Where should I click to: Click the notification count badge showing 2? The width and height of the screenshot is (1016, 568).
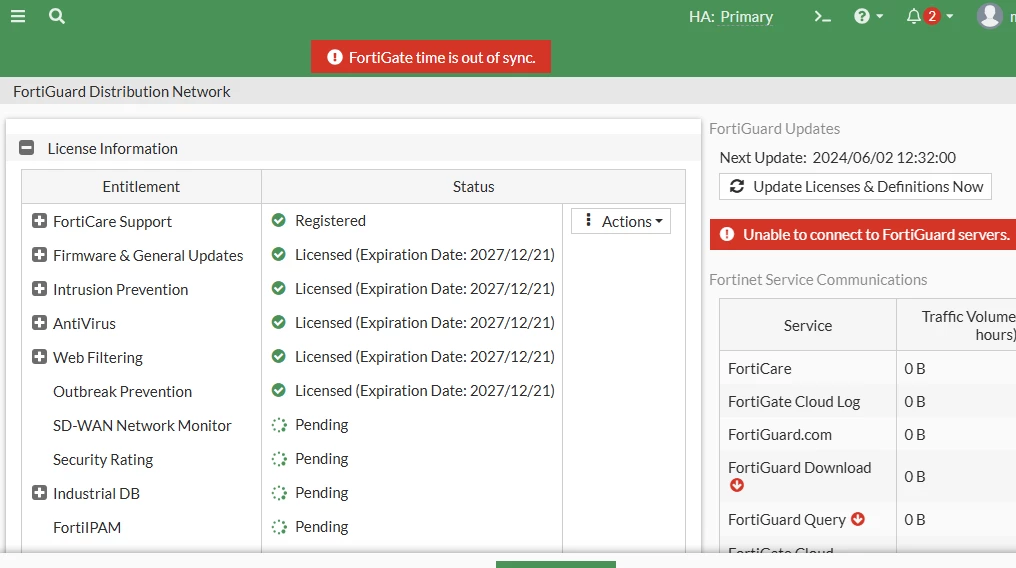click(932, 16)
